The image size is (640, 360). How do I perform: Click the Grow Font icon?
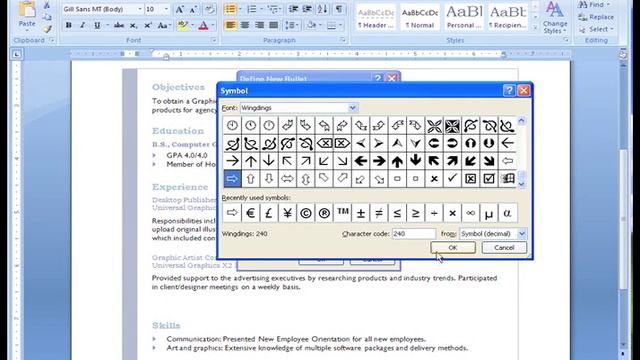click(180, 9)
